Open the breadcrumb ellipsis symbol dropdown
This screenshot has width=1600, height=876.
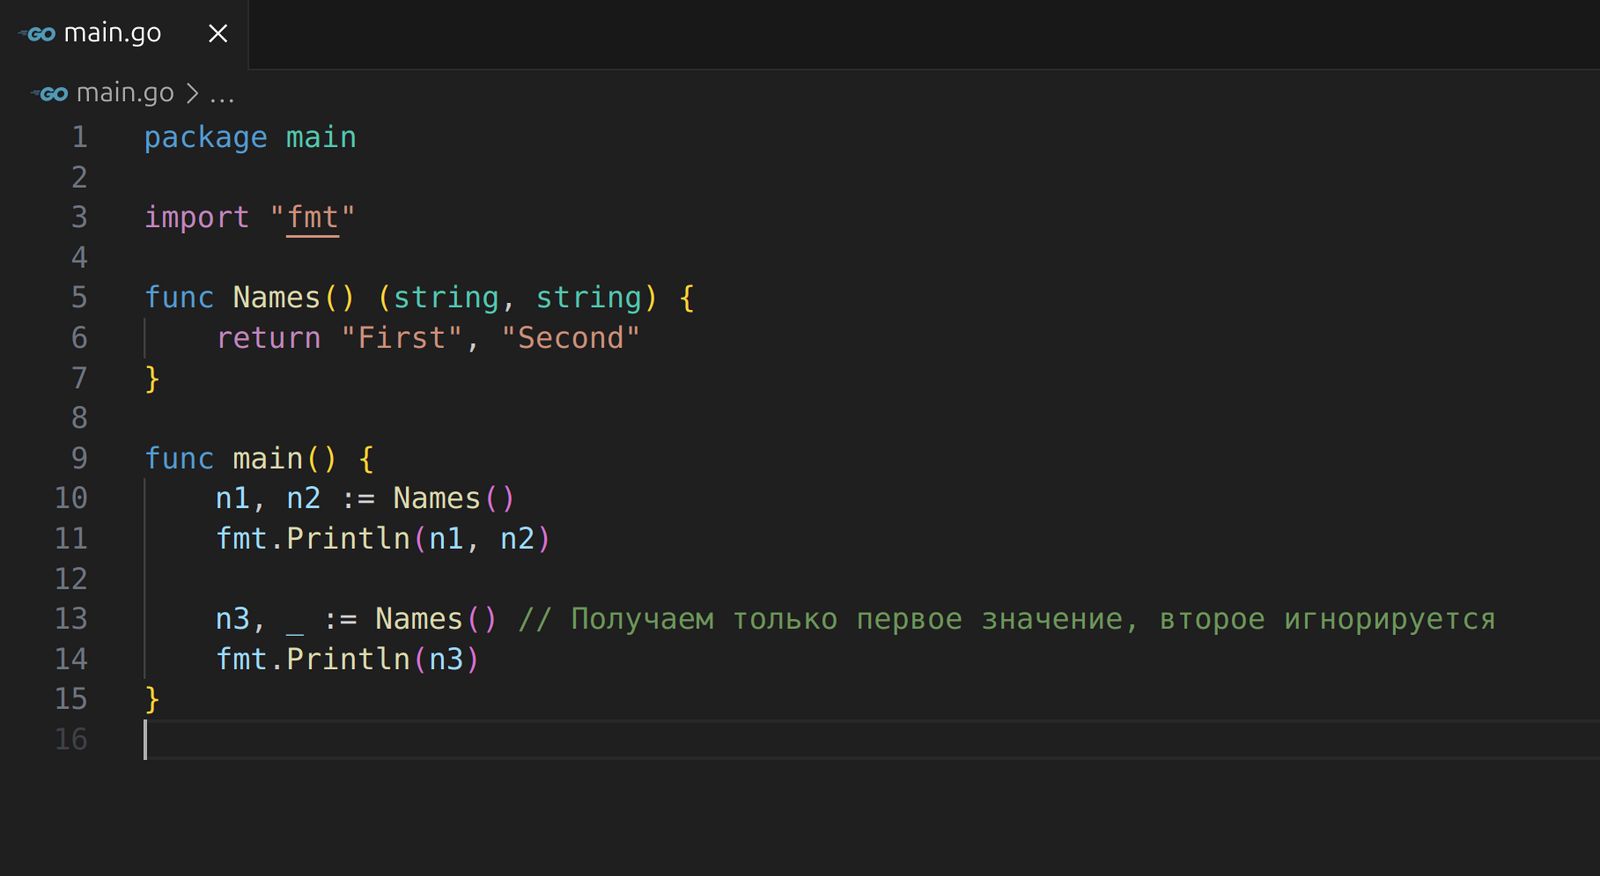222,95
